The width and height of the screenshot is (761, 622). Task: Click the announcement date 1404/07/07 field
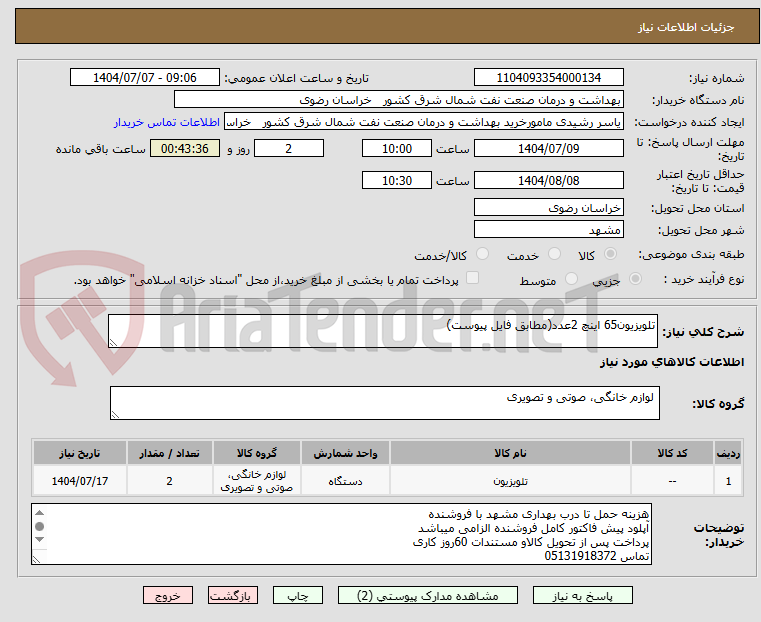click(145, 78)
